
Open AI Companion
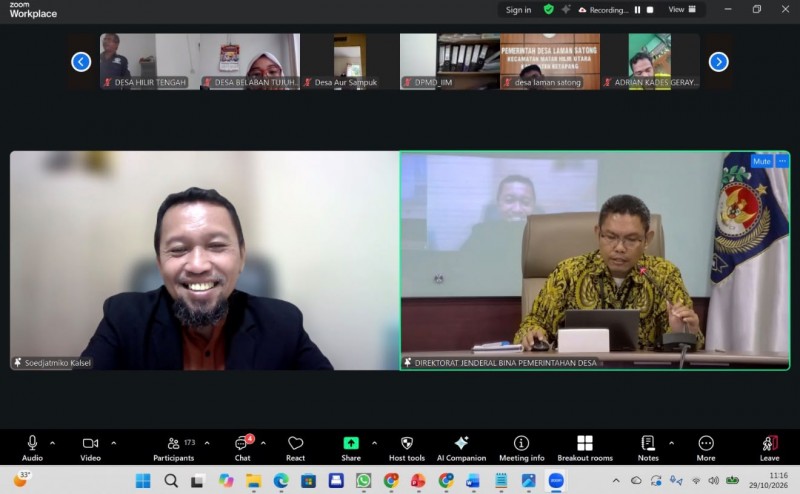(461, 448)
